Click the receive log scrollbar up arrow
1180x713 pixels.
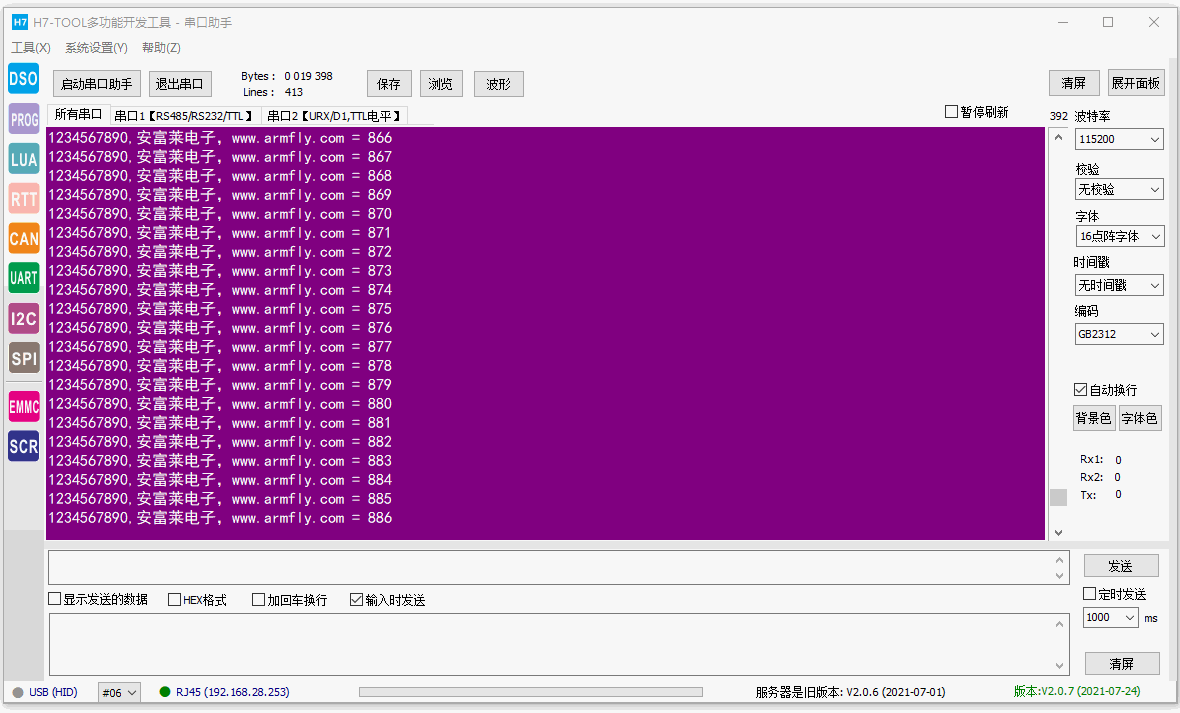click(x=1058, y=137)
